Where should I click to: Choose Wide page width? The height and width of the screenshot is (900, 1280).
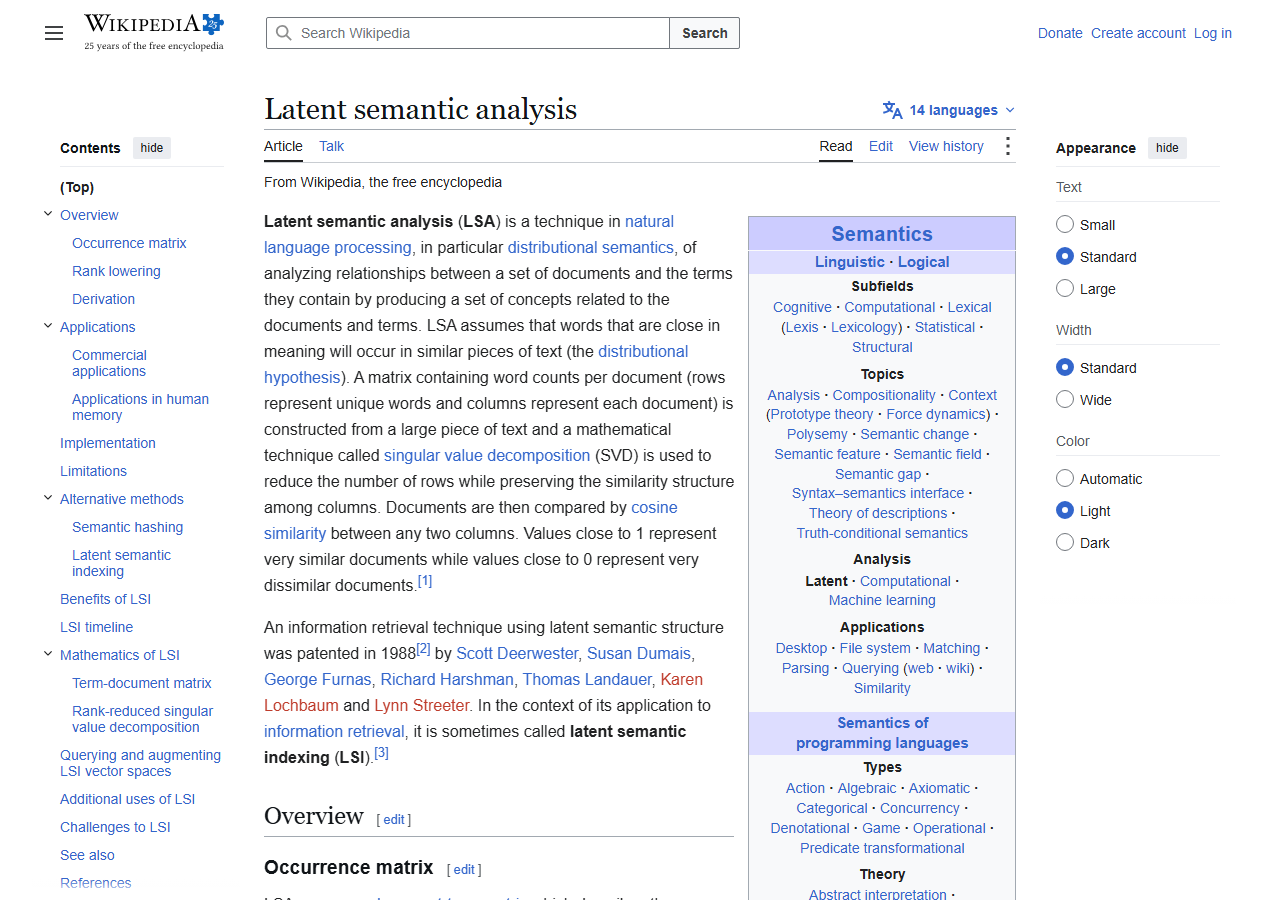pyautogui.click(x=1065, y=400)
